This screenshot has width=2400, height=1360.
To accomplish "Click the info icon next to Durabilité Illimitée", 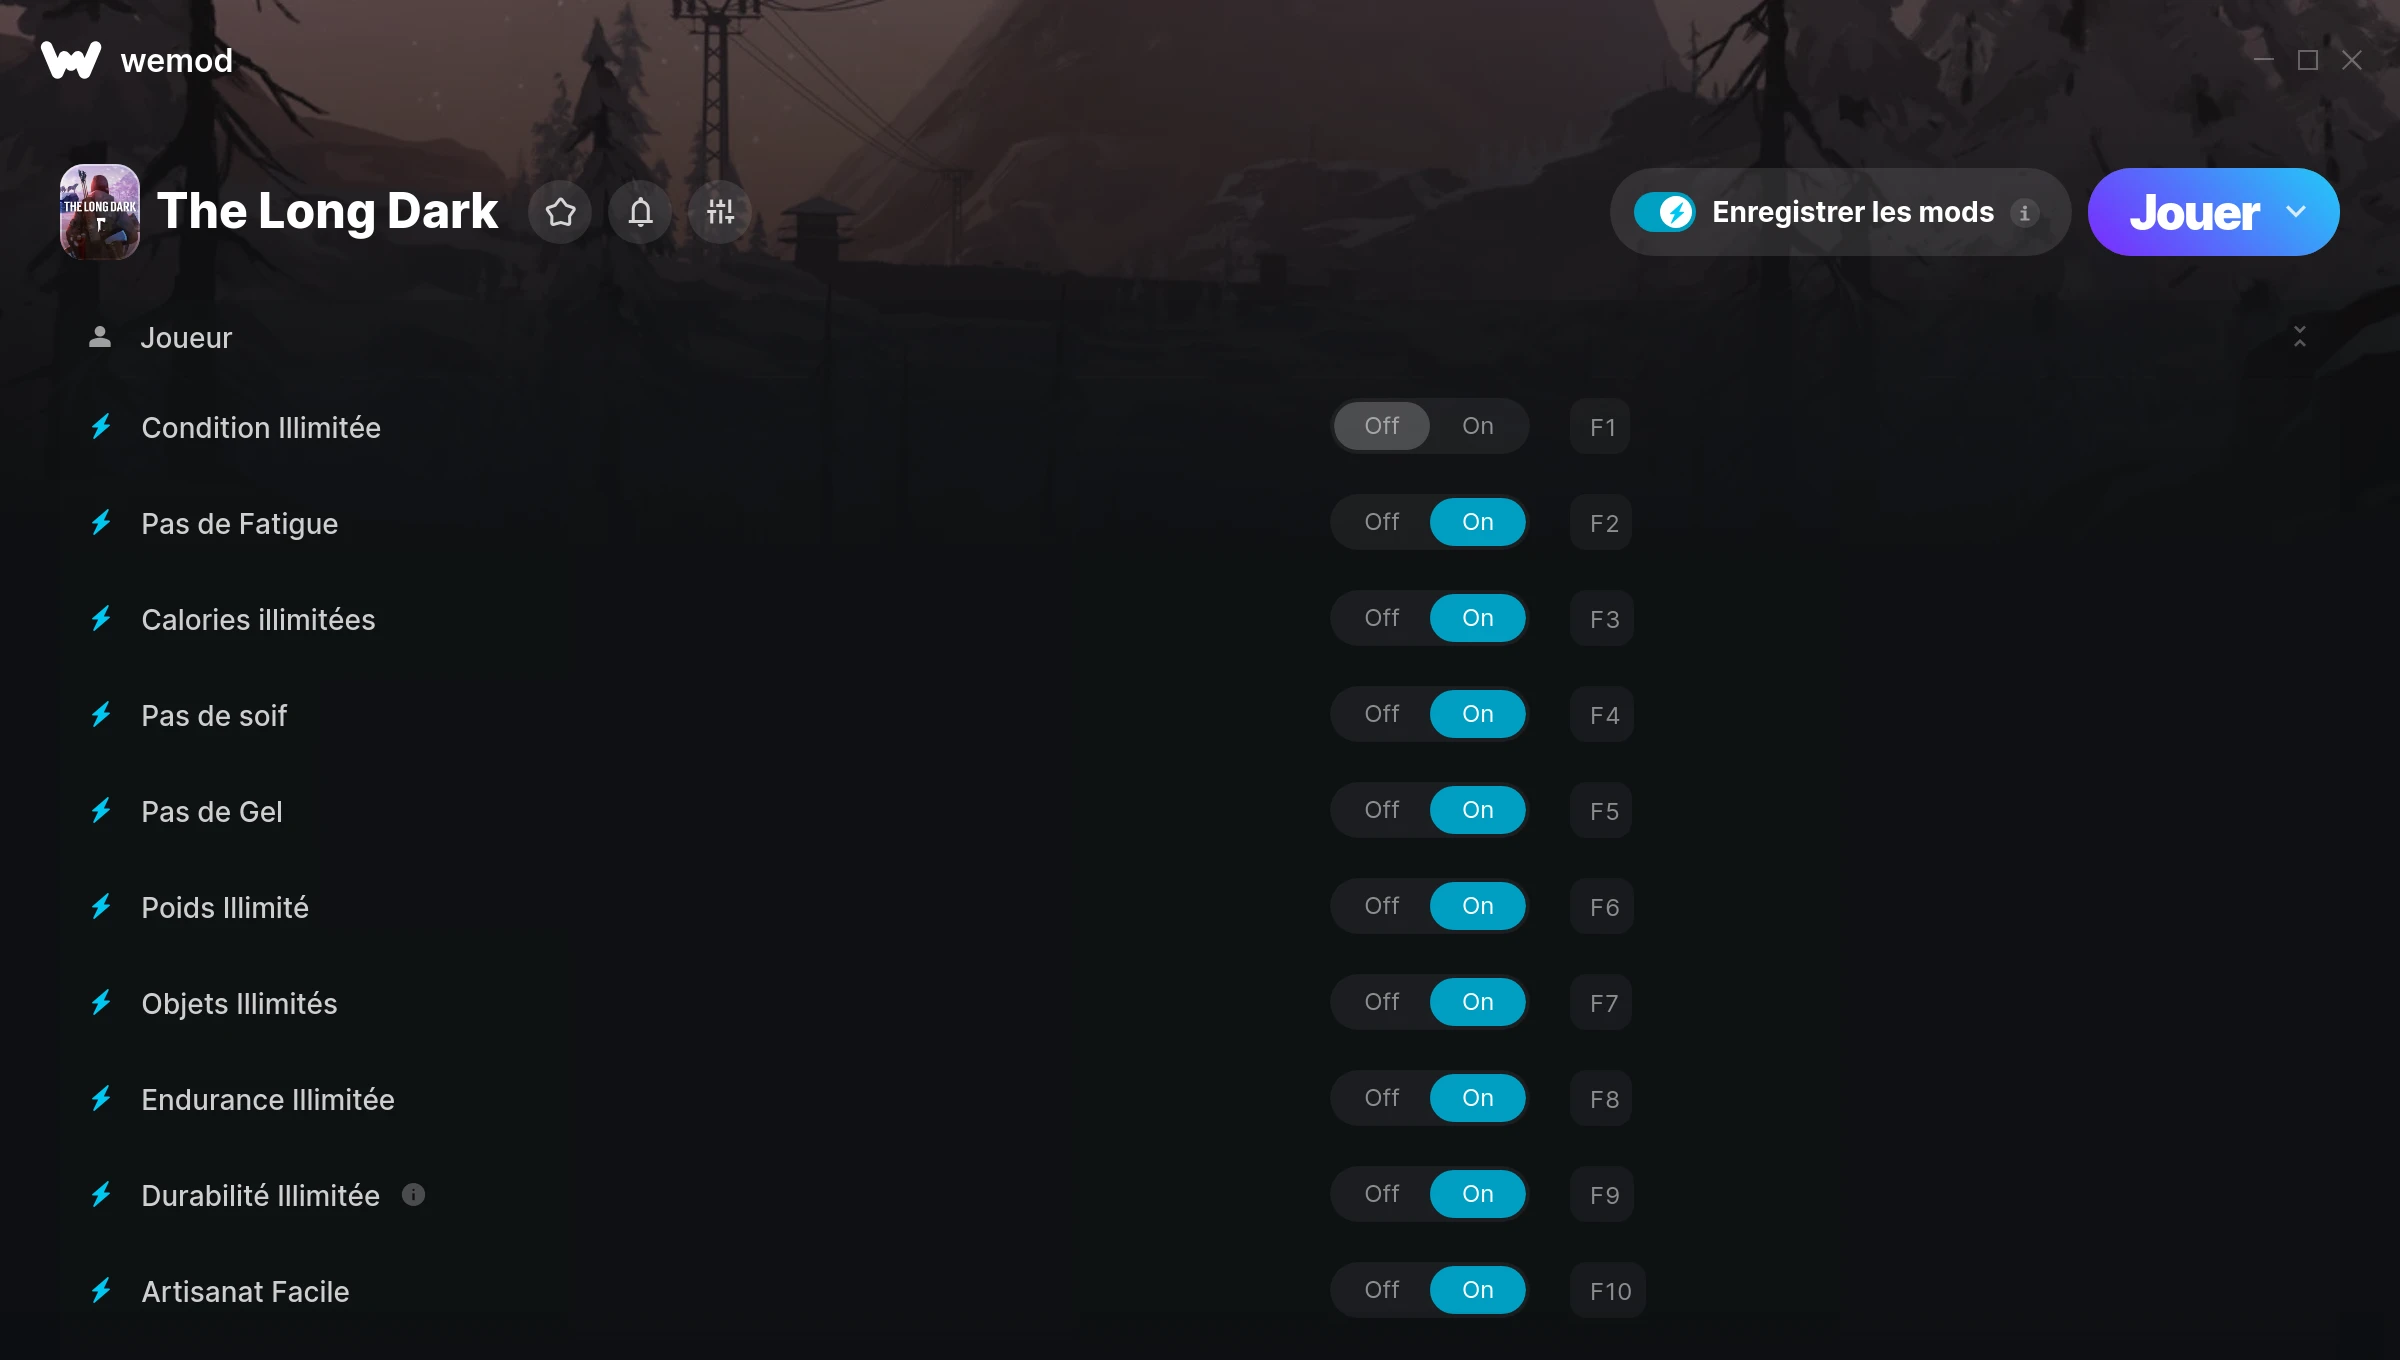I will 413,1194.
